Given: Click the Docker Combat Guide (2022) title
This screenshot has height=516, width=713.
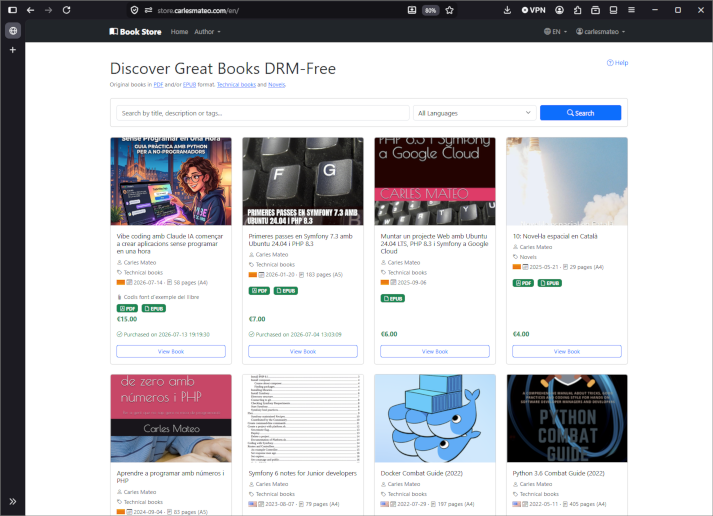Looking at the screenshot, I should click(x=422, y=473).
